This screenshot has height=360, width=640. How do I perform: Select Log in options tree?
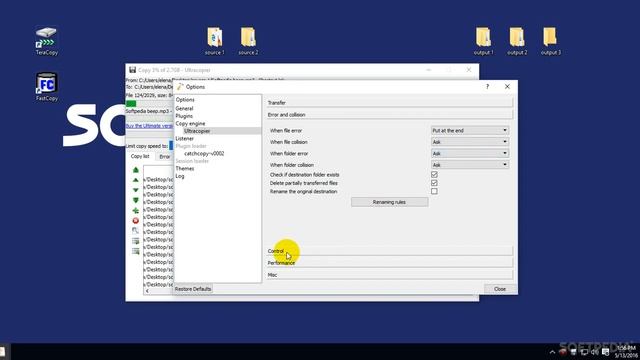180,176
